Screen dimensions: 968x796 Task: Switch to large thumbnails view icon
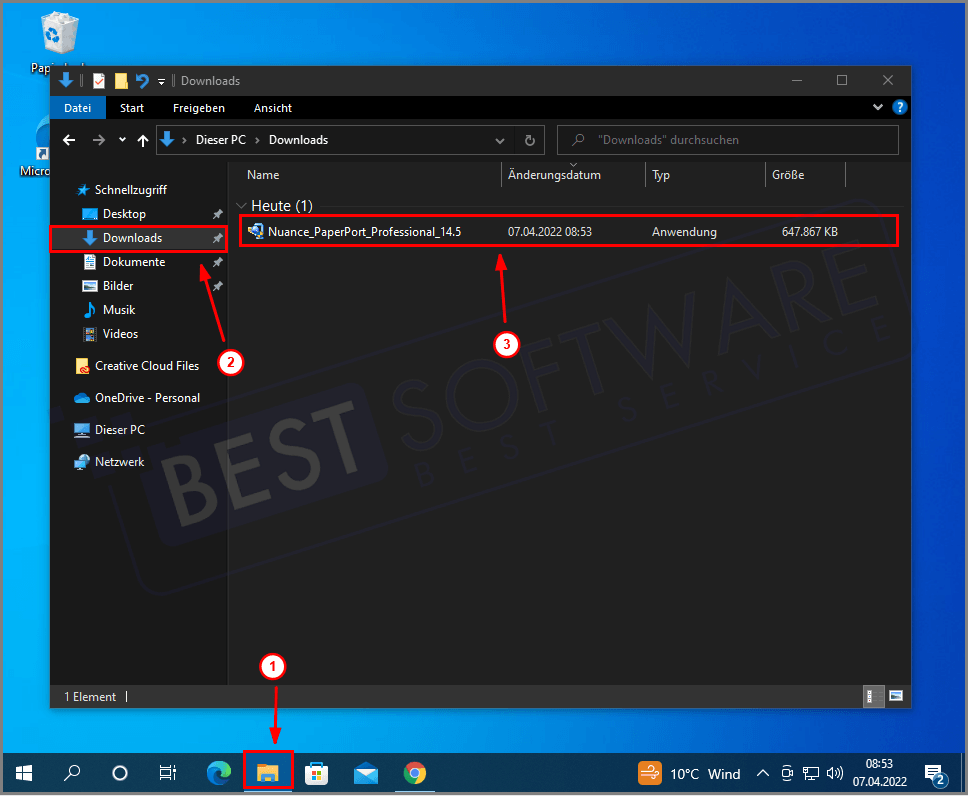click(x=896, y=696)
